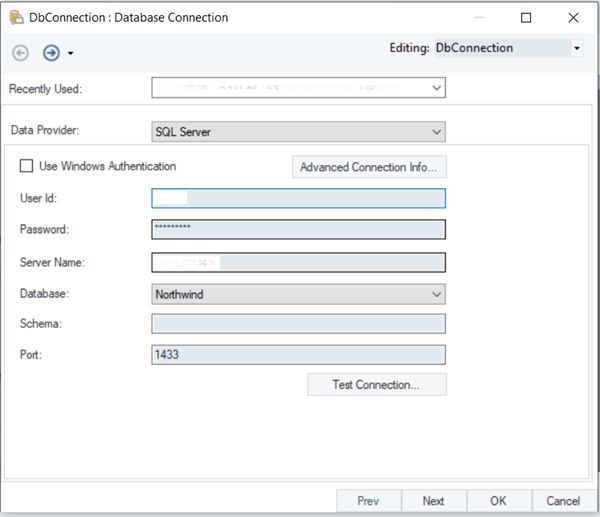Maximize the DbConnection window
The height and width of the screenshot is (517, 600).
[526, 17]
